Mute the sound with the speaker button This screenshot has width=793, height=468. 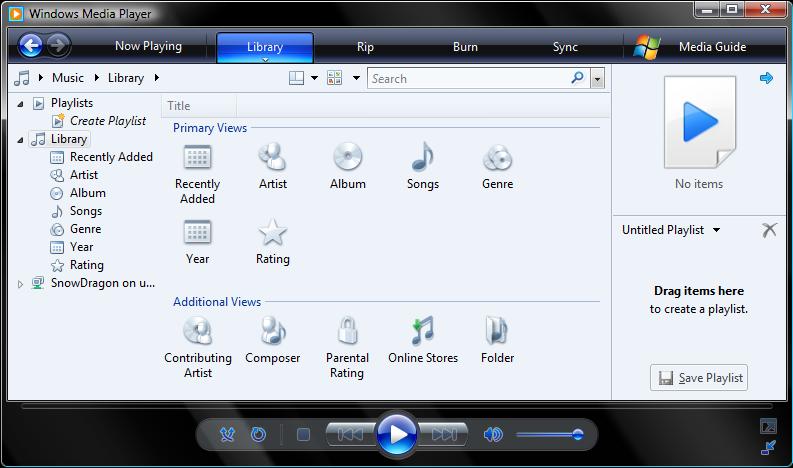coord(493,434)
